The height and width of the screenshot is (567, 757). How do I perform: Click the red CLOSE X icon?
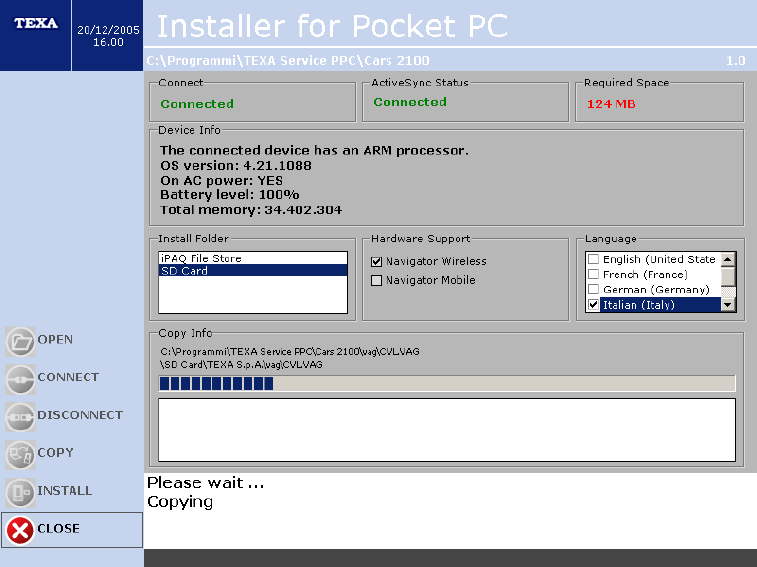click(20, 530)
